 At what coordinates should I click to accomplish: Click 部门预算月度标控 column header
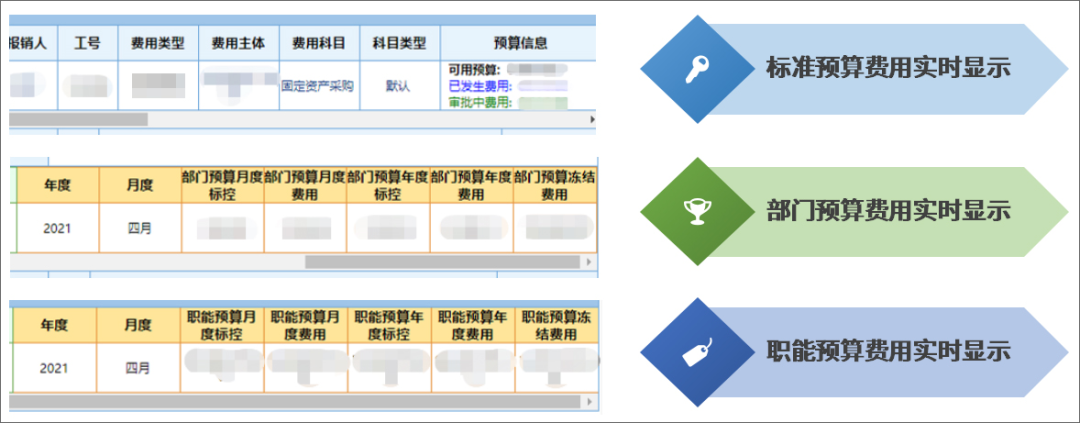(x=222, y=185)
